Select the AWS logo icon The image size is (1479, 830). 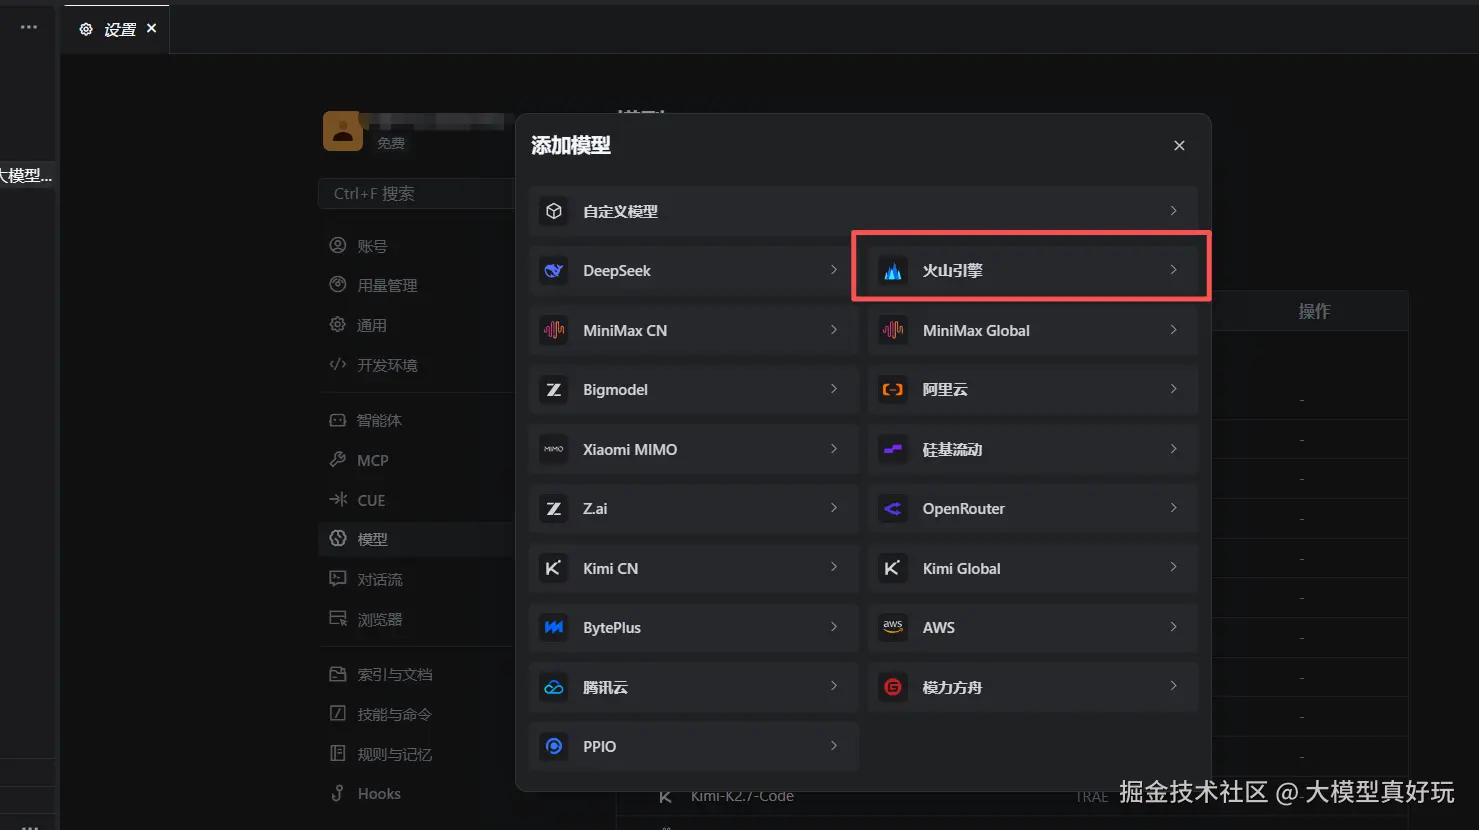point(893,628)
